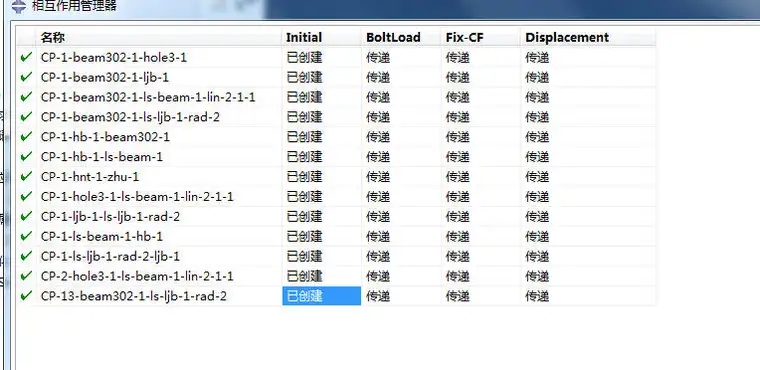Click Initial cell for CP-1-hole3-1-ls-beam-1-lin-2-1-1
760x370 pixels.
322,196
